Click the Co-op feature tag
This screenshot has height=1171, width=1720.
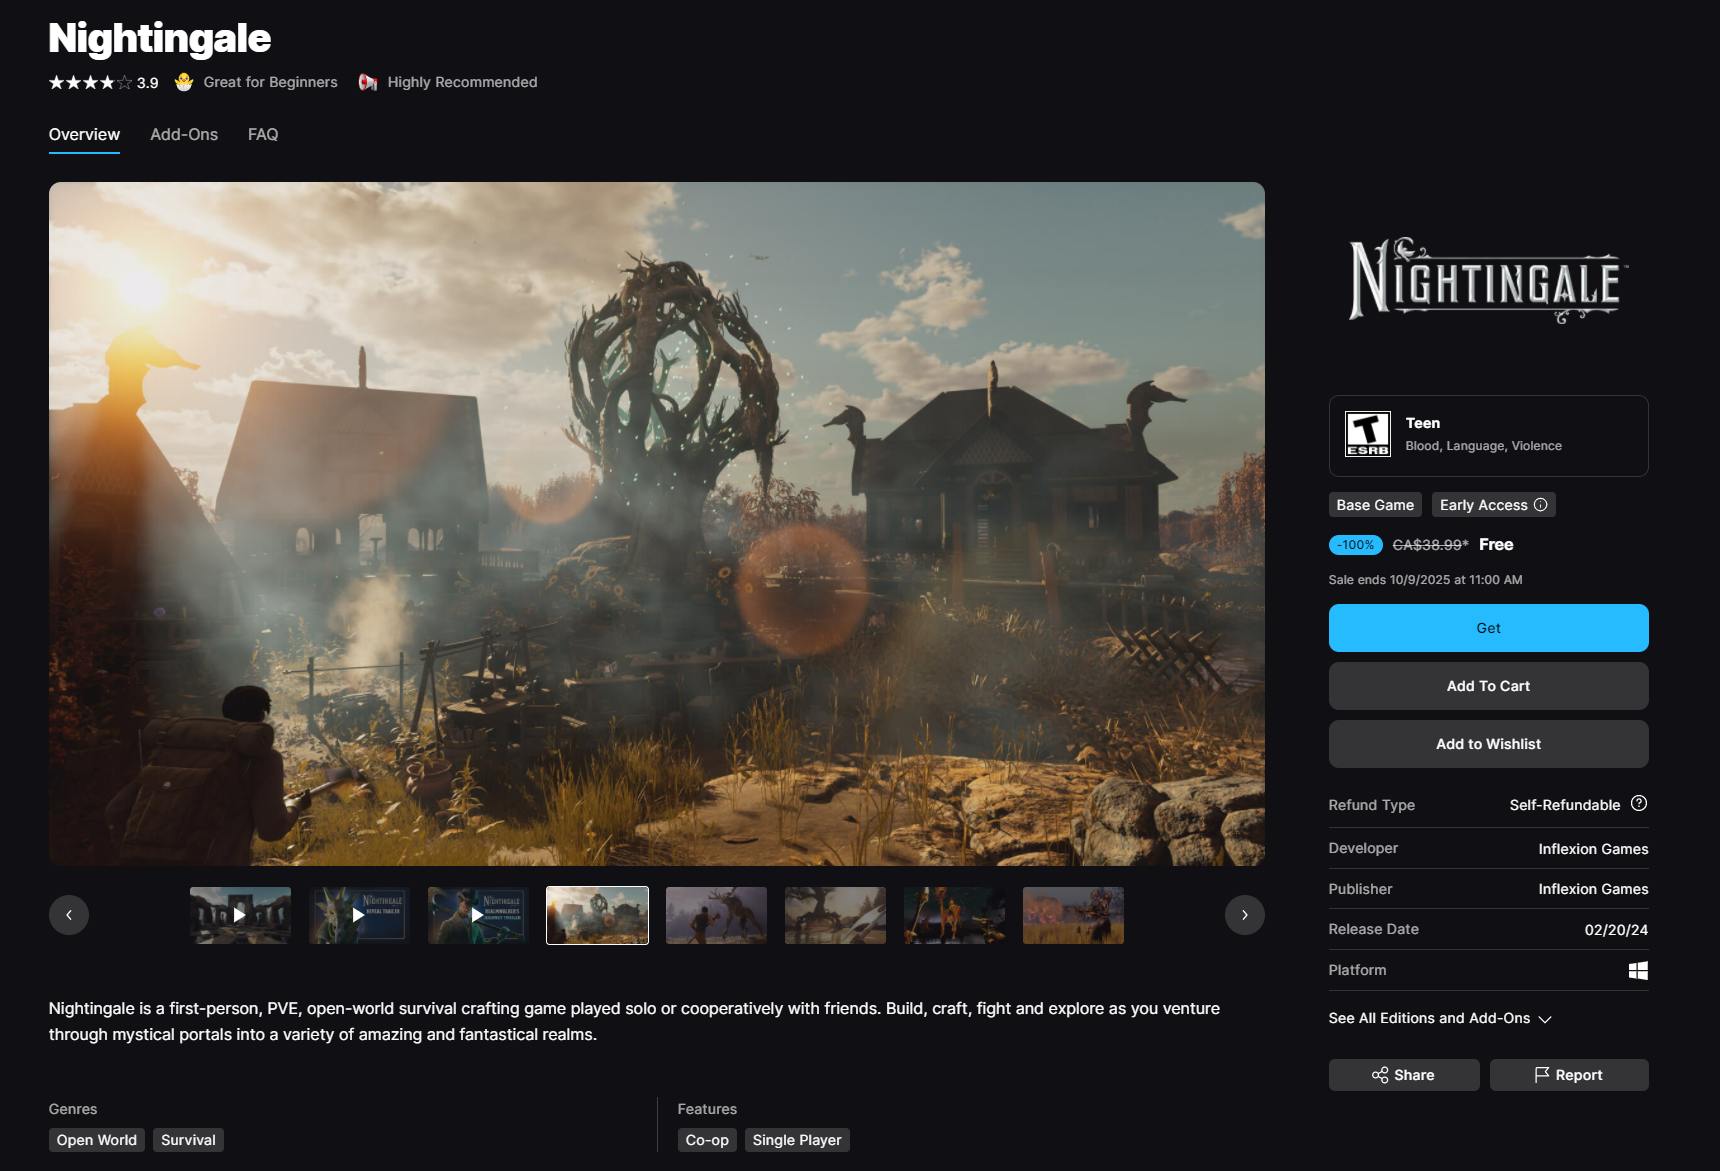pos(707,1140)
